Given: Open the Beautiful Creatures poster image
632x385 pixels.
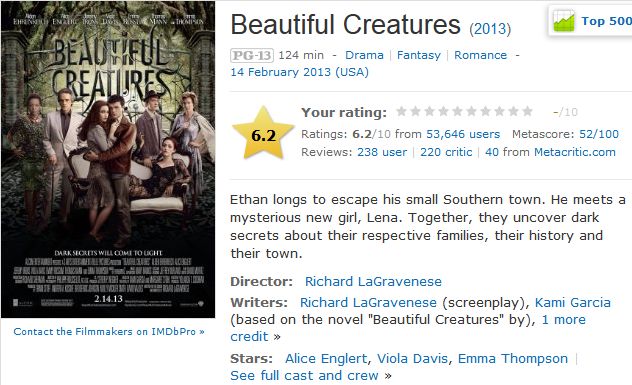Looking at the screenshot, I should coord(108,159).
